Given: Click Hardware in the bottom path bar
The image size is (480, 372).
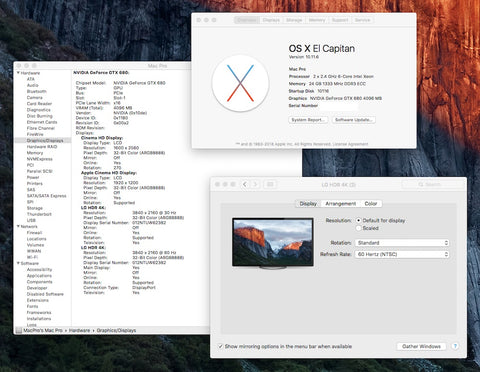Looking at the screenshot, I should 79,330.
